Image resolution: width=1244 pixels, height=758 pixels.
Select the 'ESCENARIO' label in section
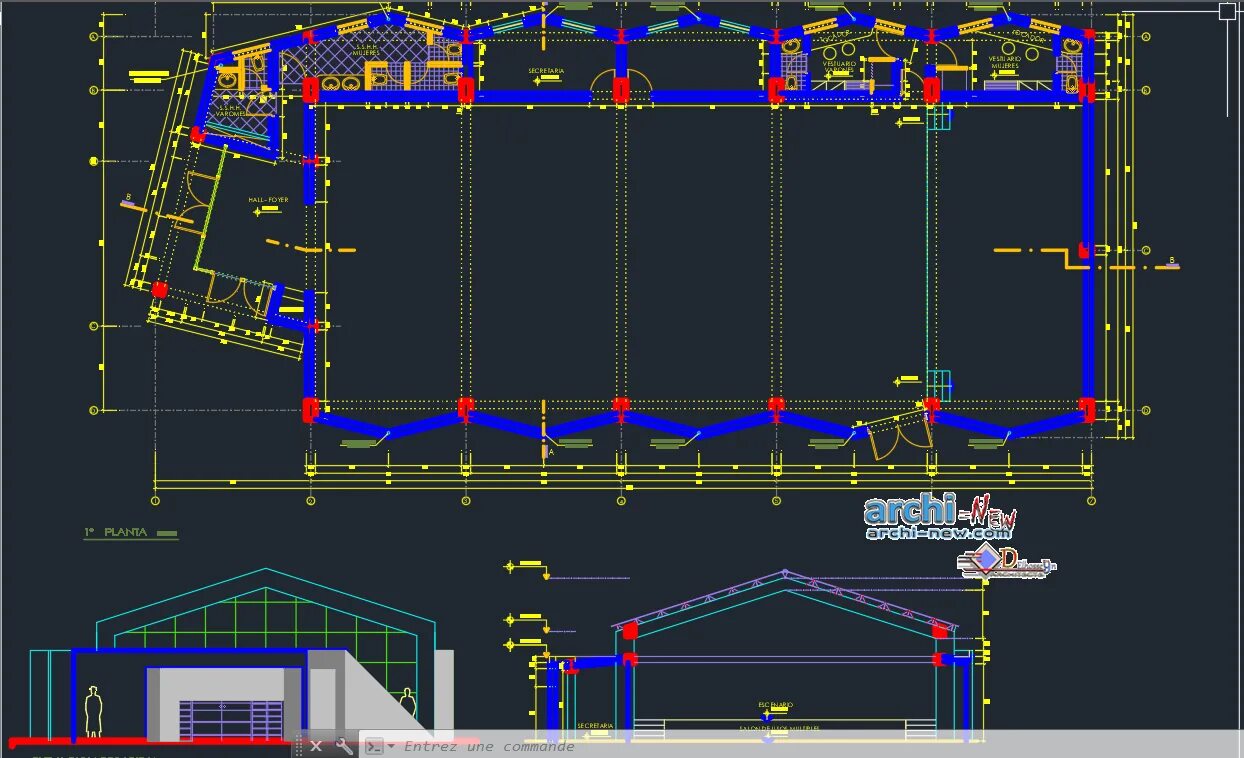coord(775,705)
